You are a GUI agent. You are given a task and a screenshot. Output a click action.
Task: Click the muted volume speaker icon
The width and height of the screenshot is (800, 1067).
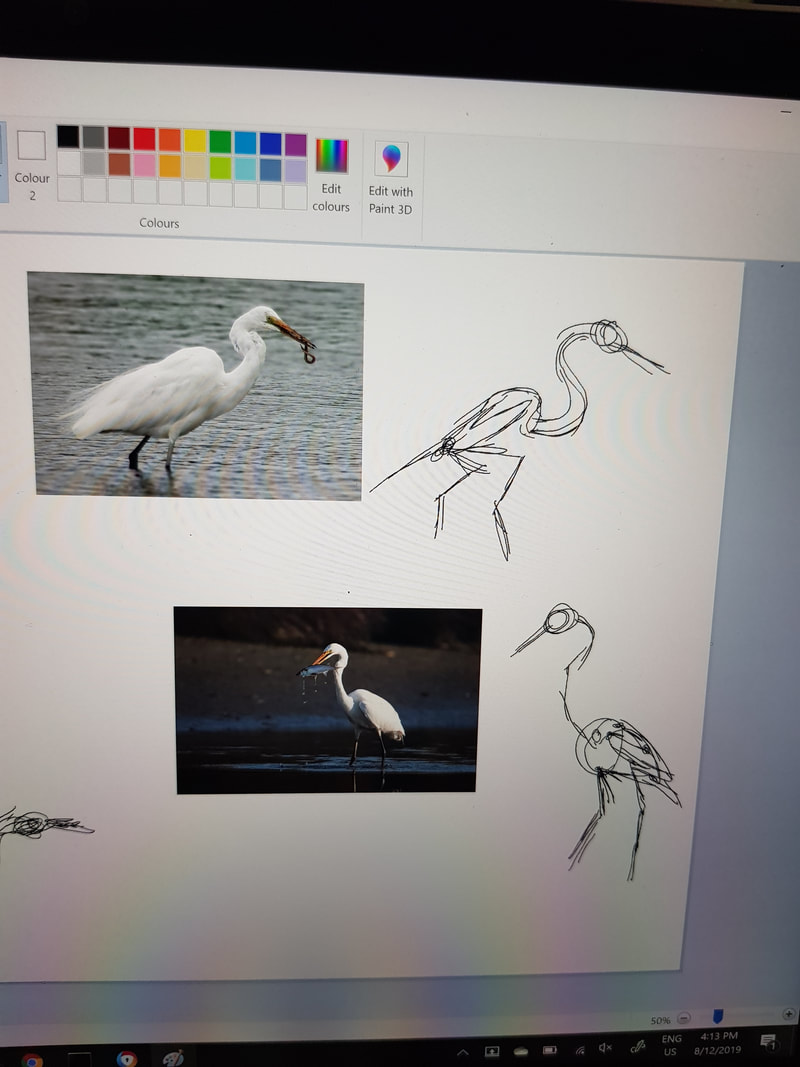click(x=605, y=1048)
